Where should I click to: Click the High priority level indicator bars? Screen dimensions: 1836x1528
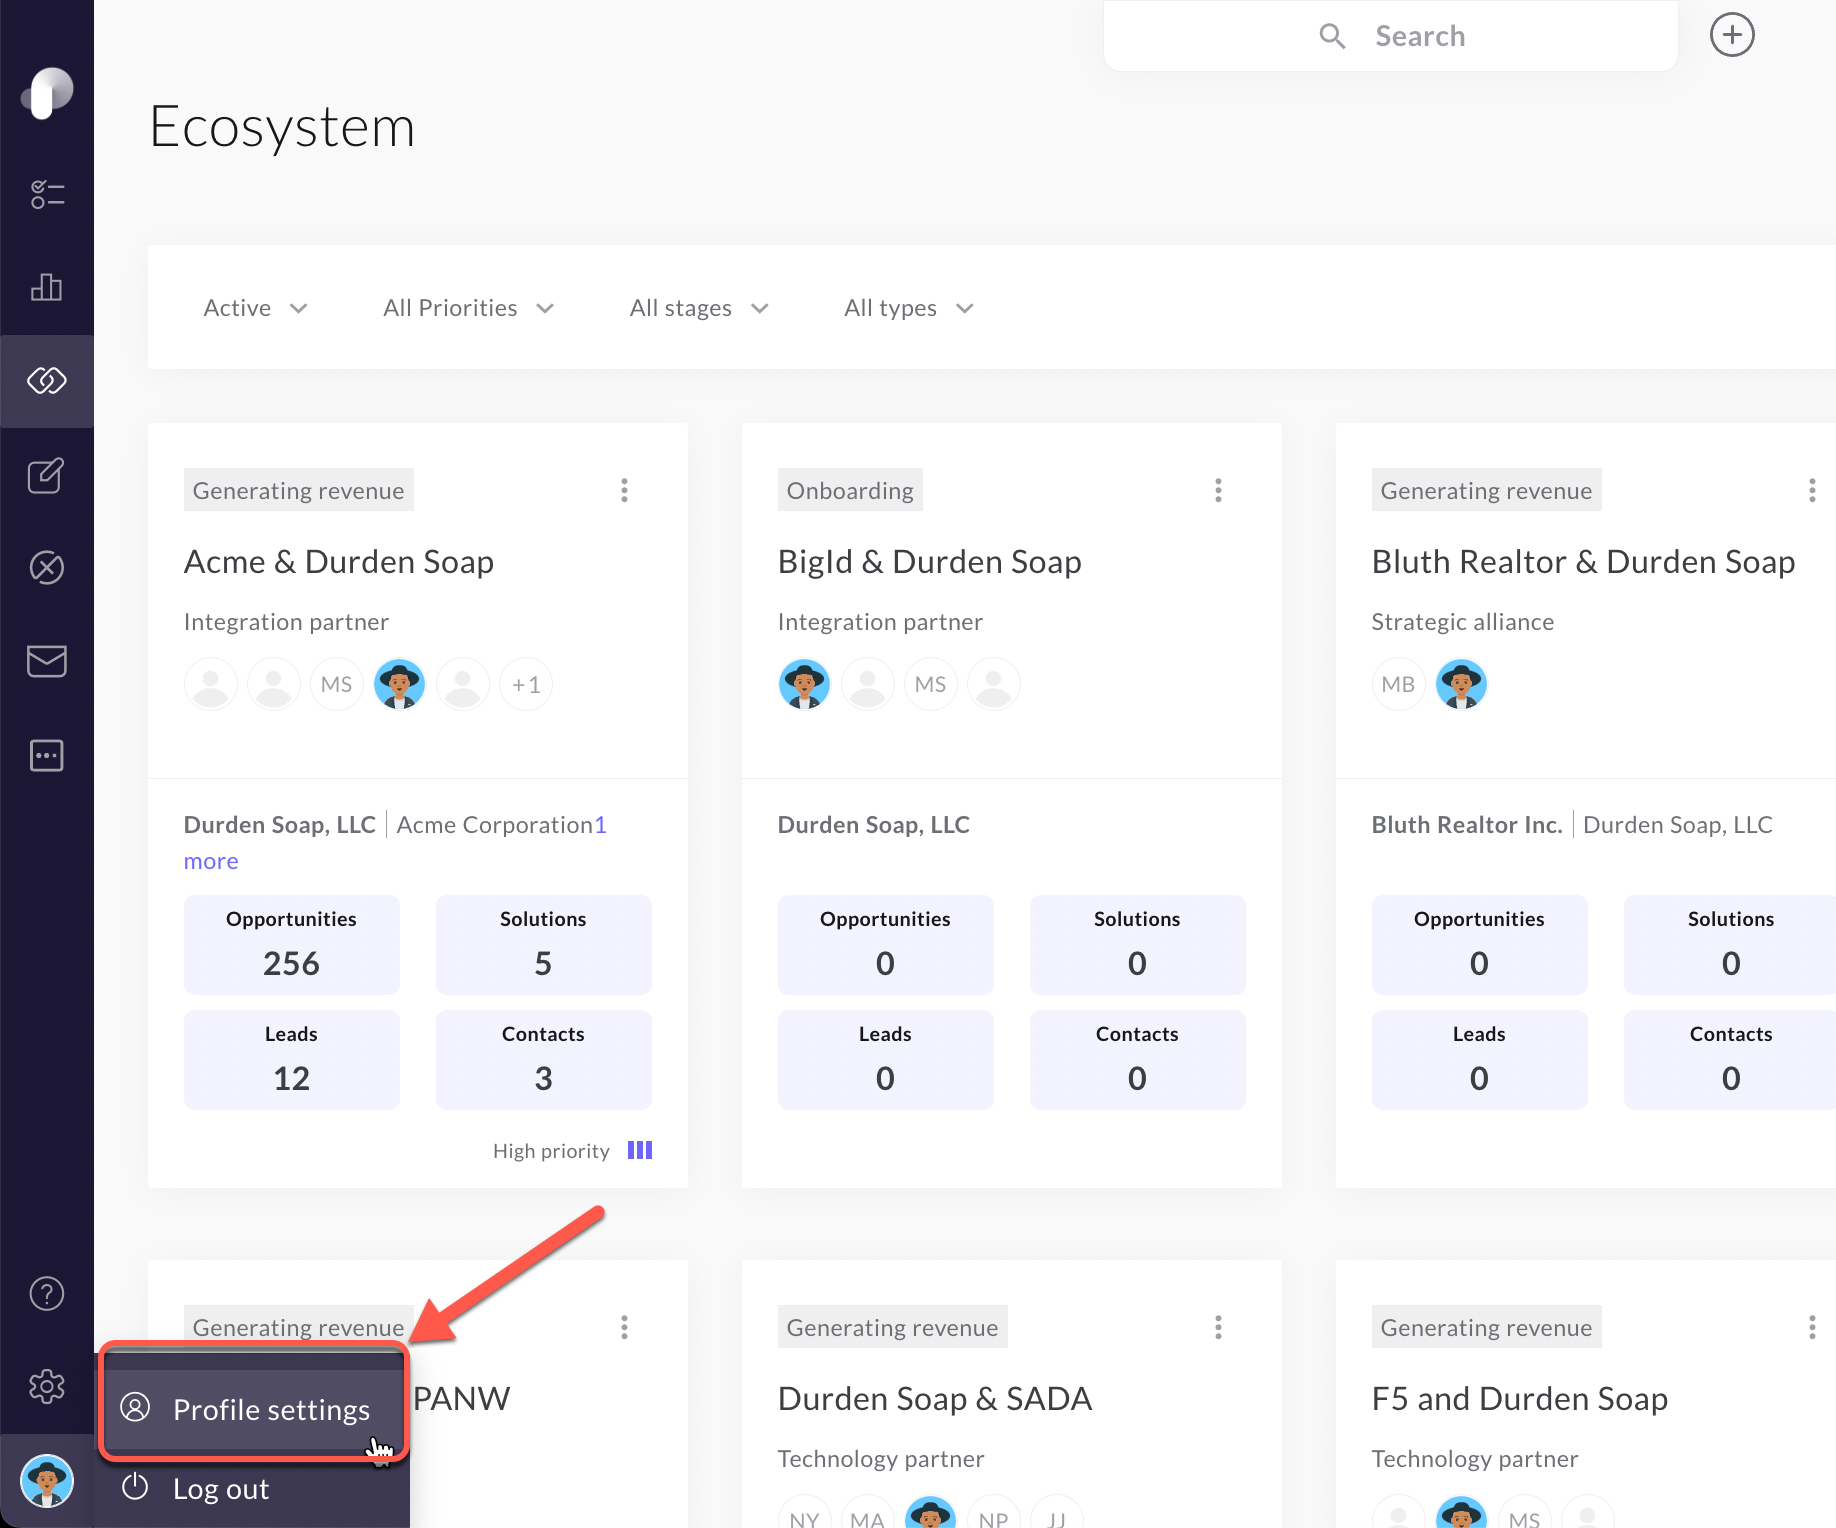[639, 1150]
